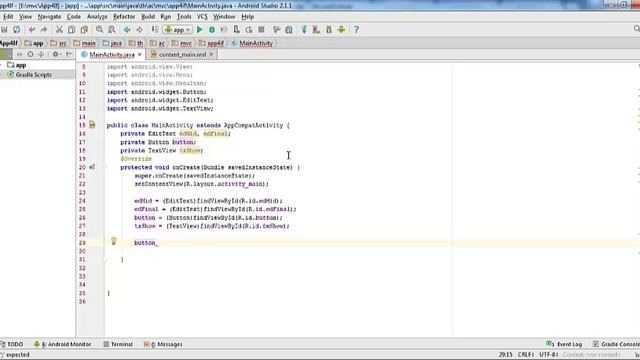Viewport: 640px width, 360px height.
Task: Click the Synchronize icon in the toolbar
Action: tap(16, 29)
